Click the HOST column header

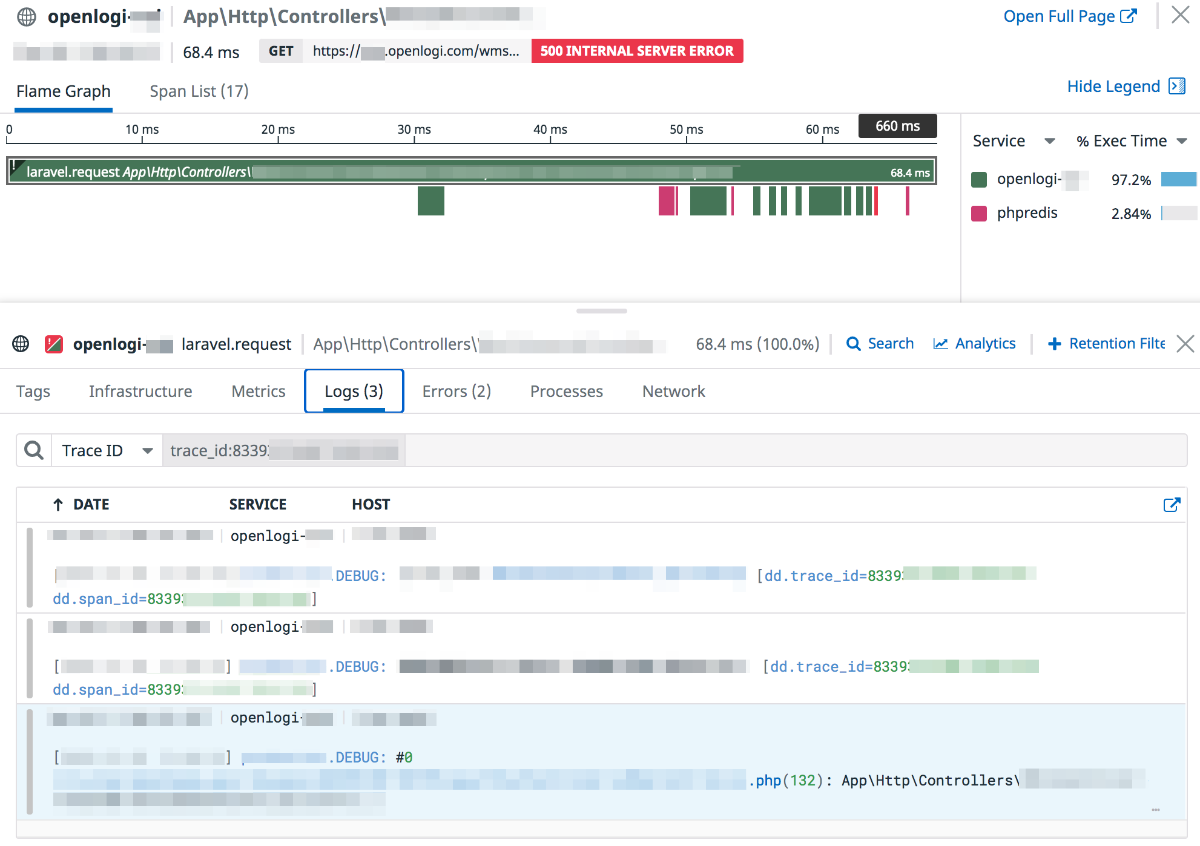(x=371, y=504)
